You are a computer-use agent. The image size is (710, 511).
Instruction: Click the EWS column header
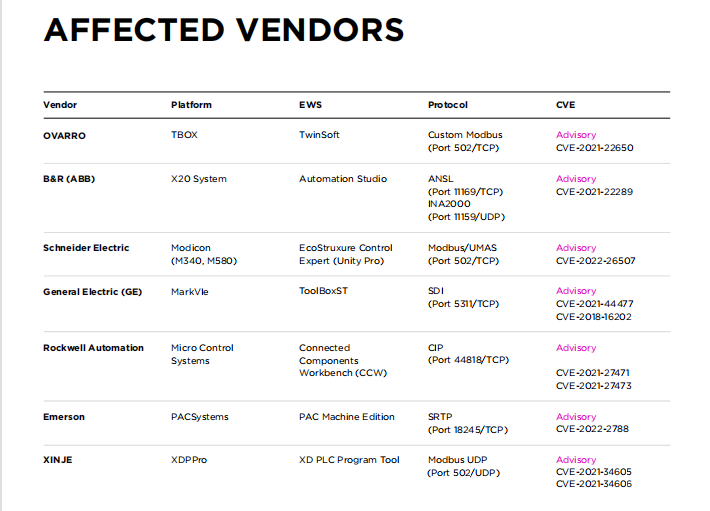(310, 104)
